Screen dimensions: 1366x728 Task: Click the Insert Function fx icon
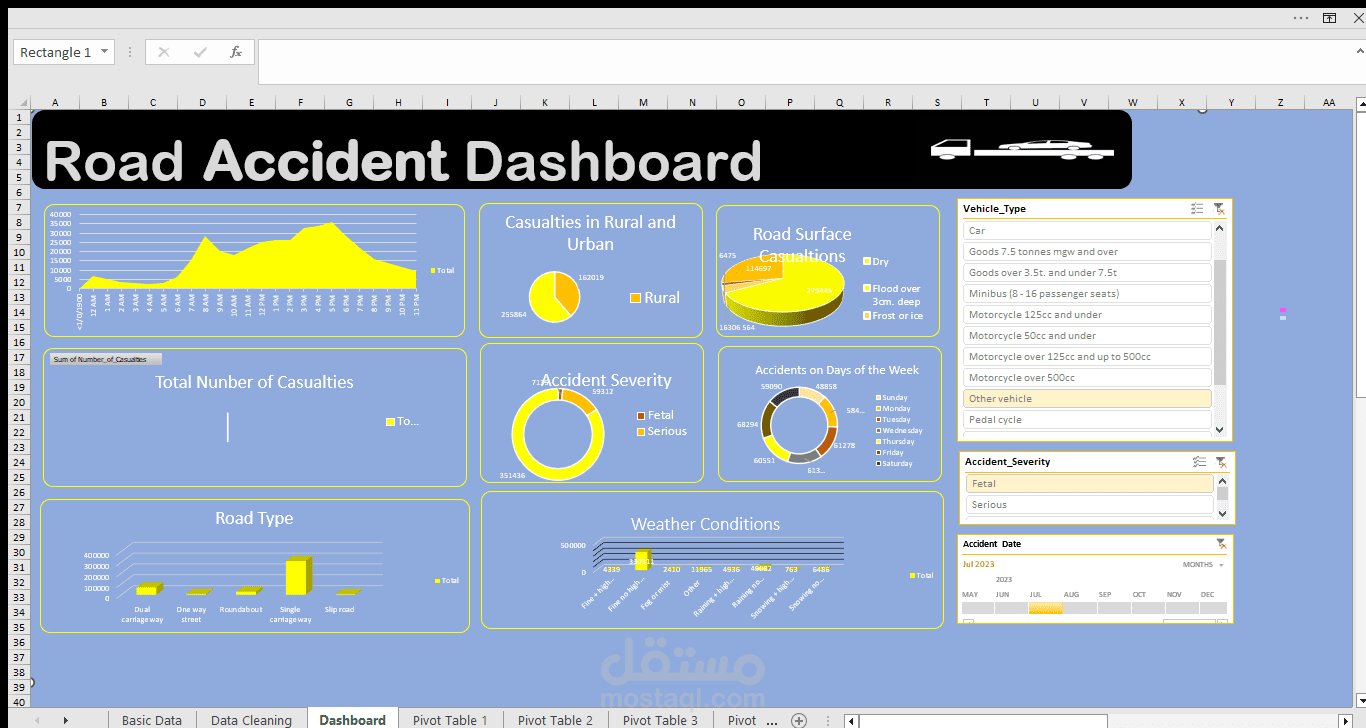click(x=235, y=52)
